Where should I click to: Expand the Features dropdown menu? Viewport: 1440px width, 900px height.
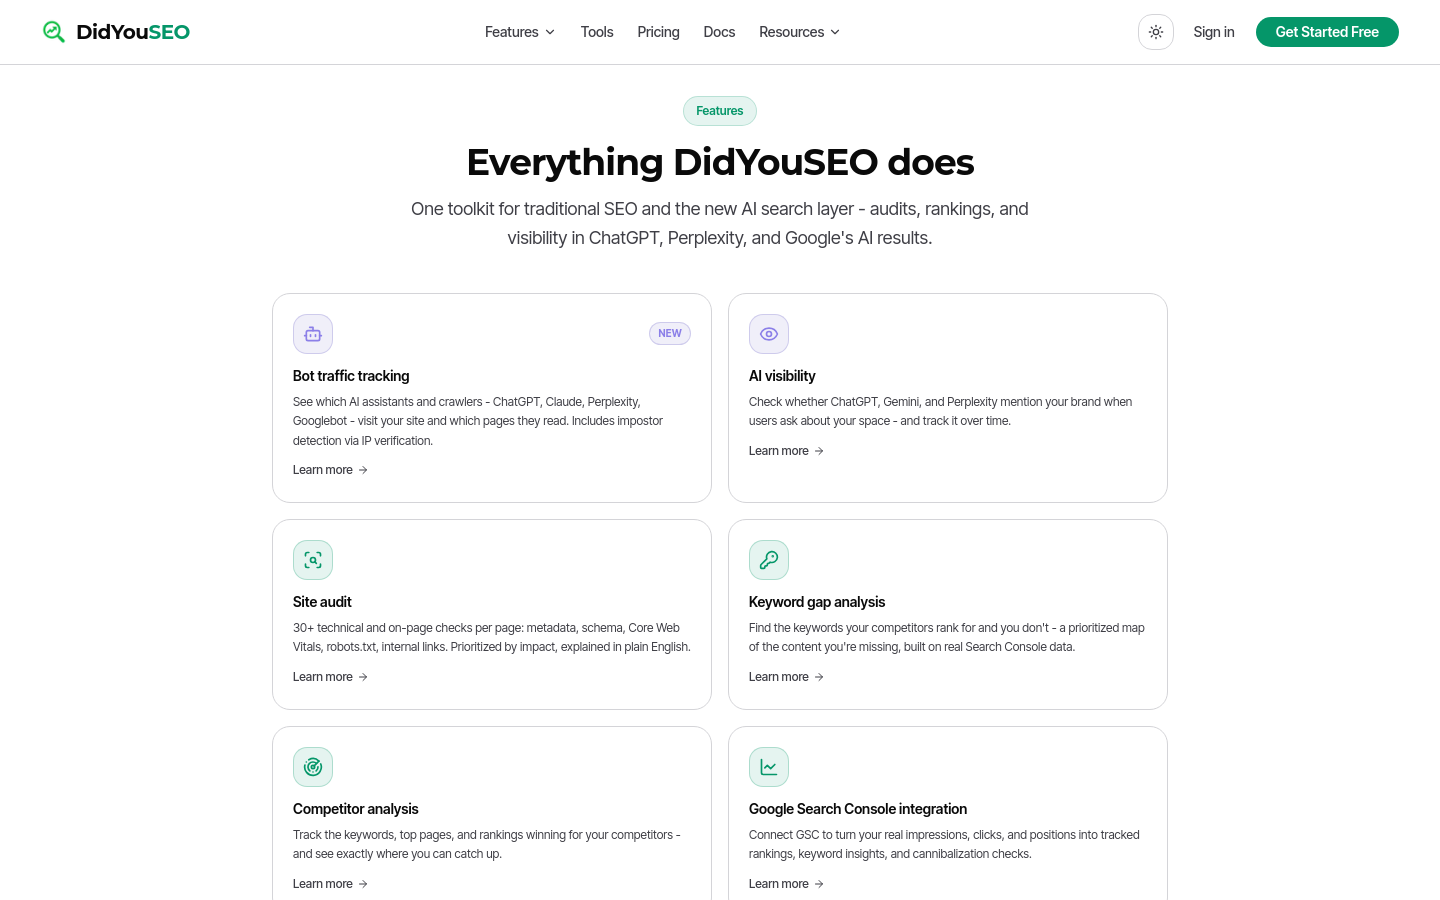tap(520, 32)
